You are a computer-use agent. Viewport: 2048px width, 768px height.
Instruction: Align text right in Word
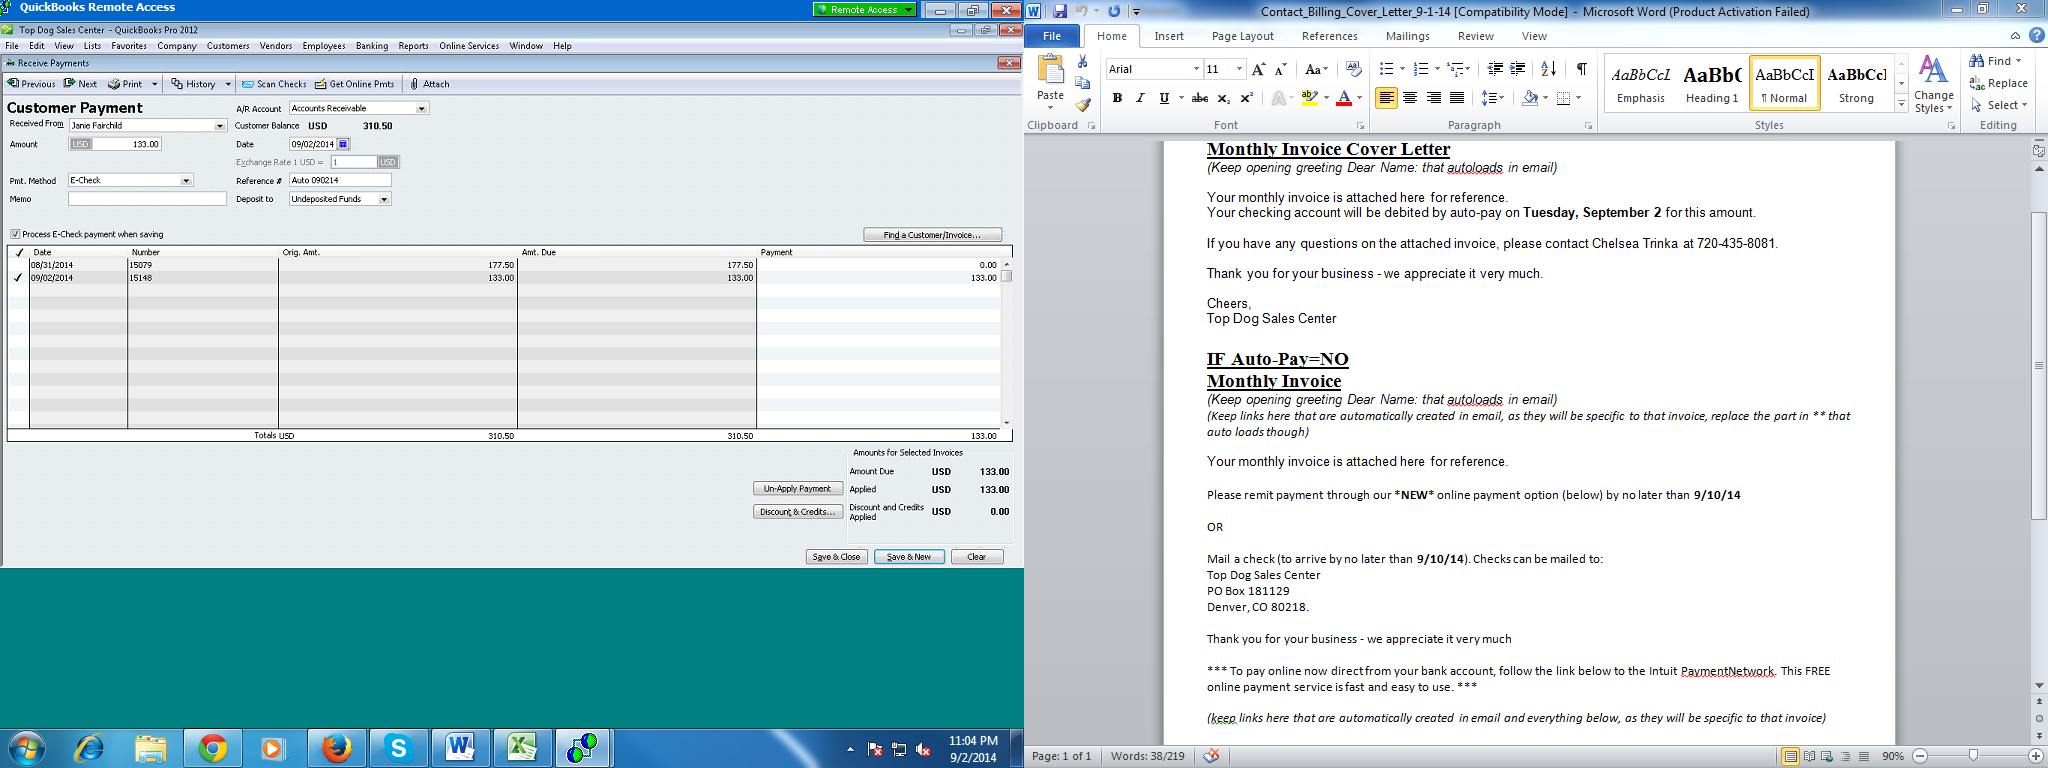[x=1434, y=98]
